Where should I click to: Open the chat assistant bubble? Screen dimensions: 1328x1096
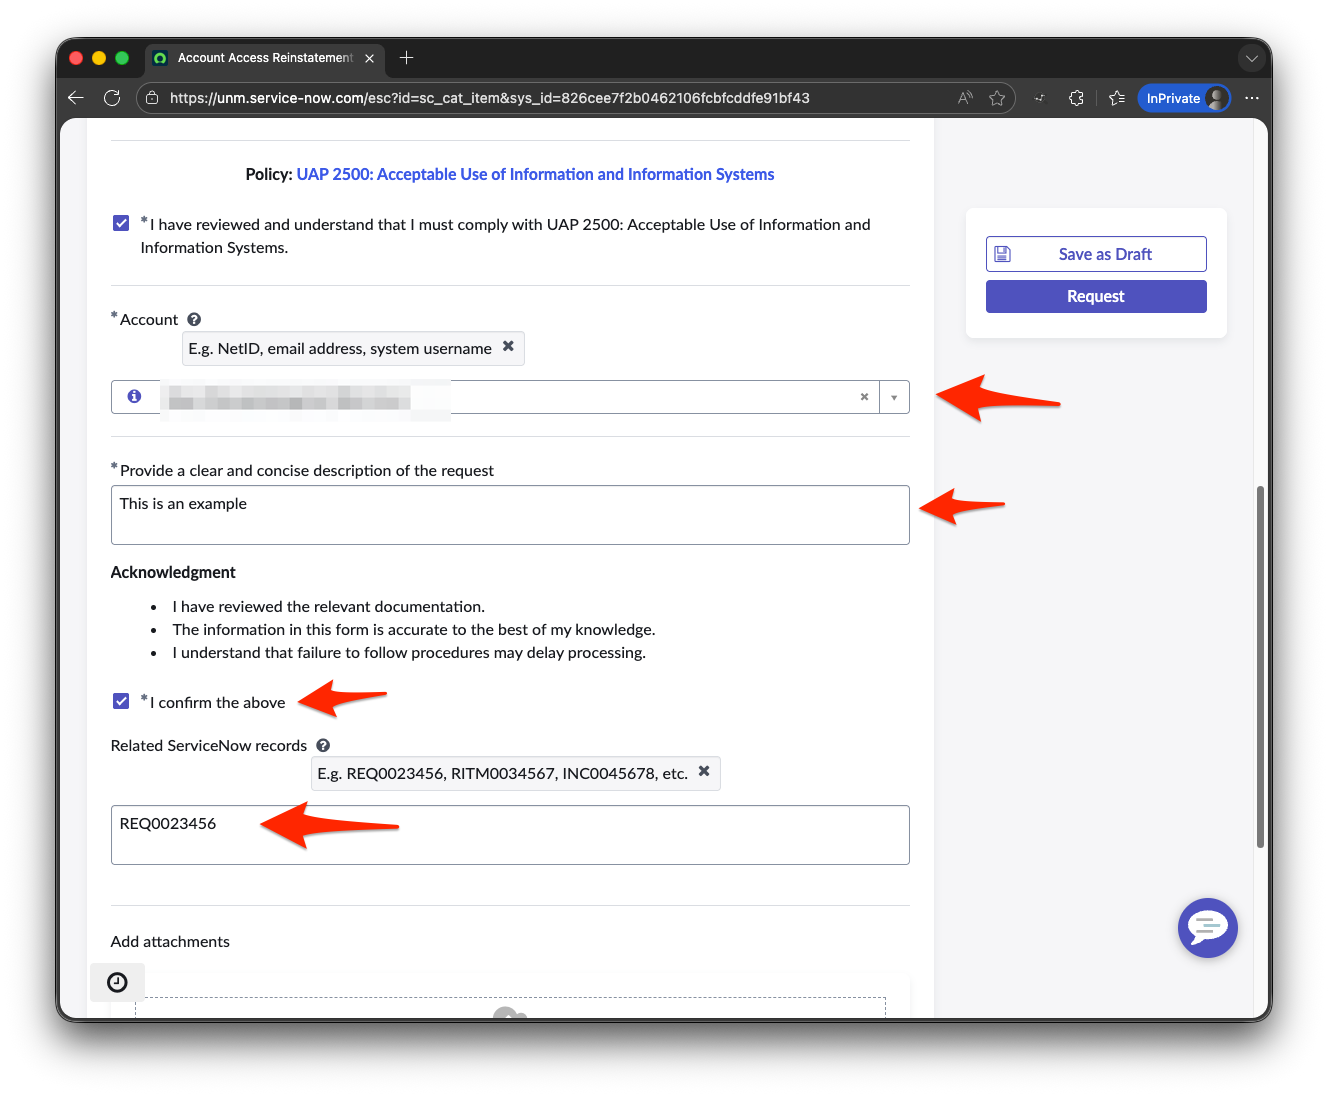pos(1208,928)
